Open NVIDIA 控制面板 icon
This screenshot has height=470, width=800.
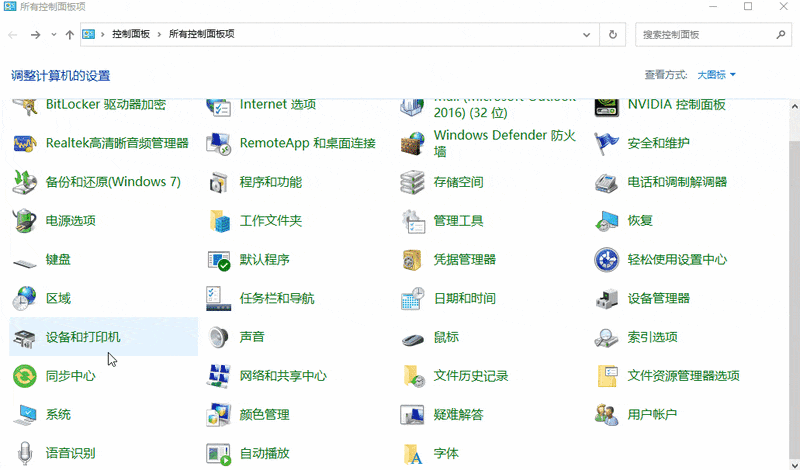tap(607, 107)
